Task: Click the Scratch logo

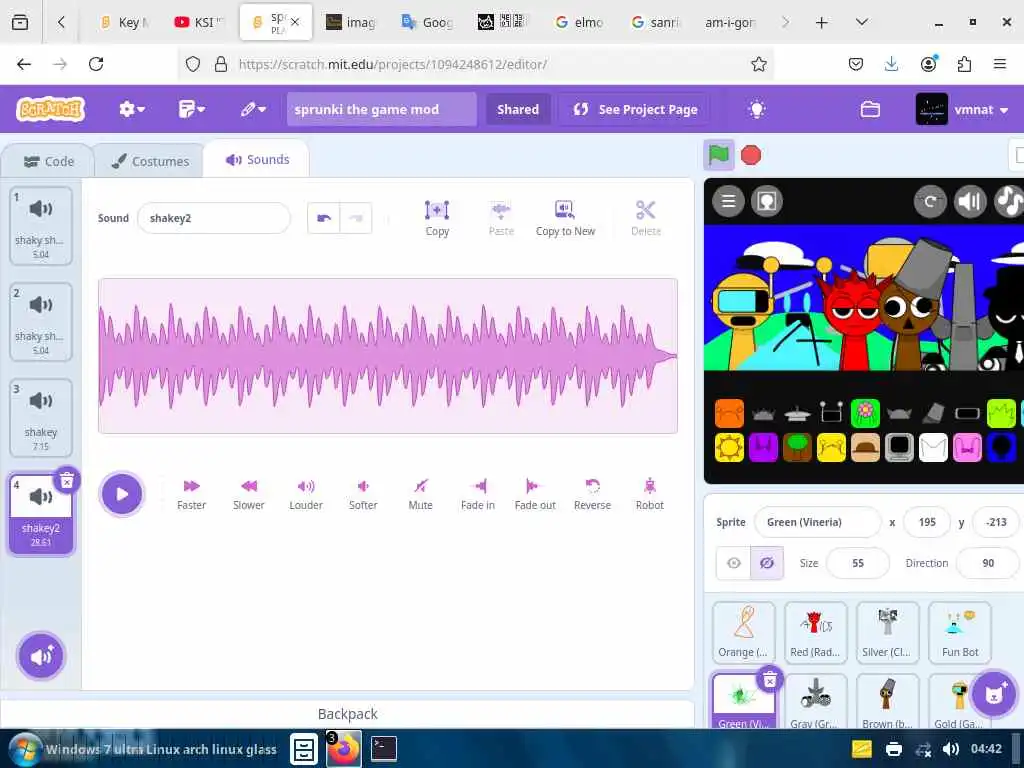Action: pos(51,109)
